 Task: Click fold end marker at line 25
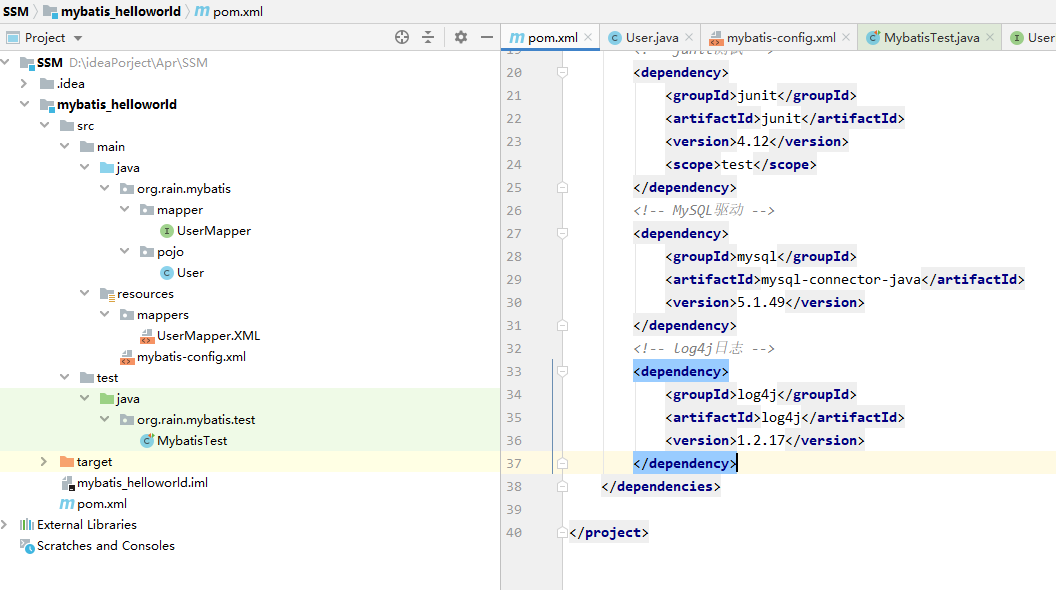[x=562, y=187]
